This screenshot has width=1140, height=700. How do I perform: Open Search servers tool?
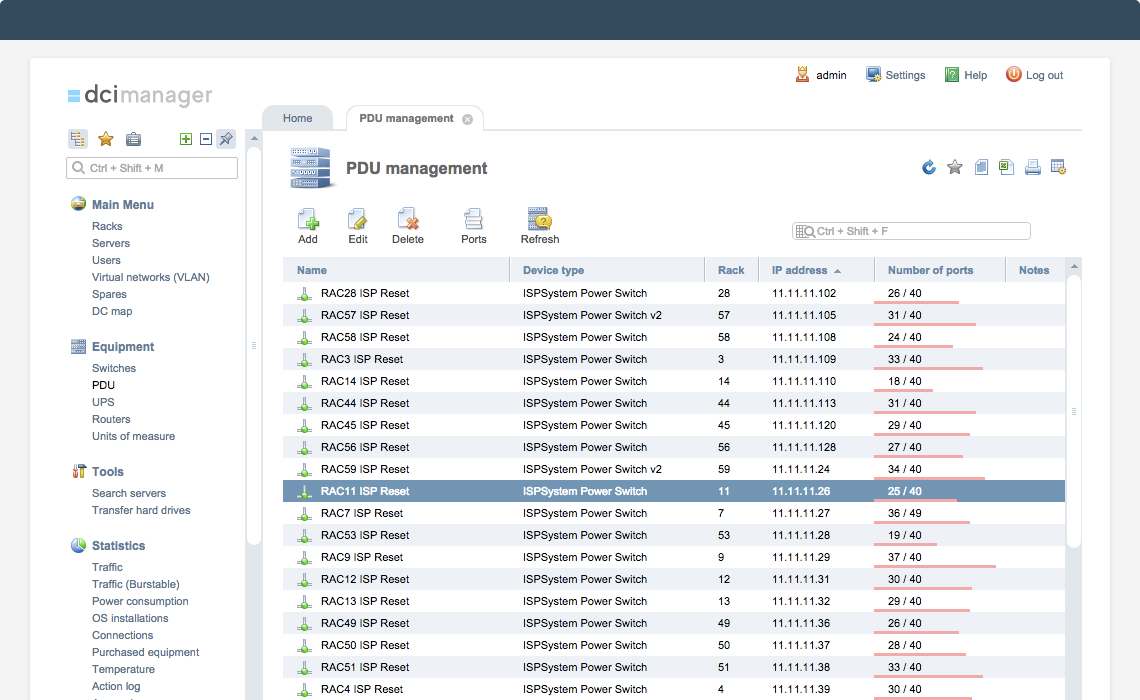[x=129, y=493]
